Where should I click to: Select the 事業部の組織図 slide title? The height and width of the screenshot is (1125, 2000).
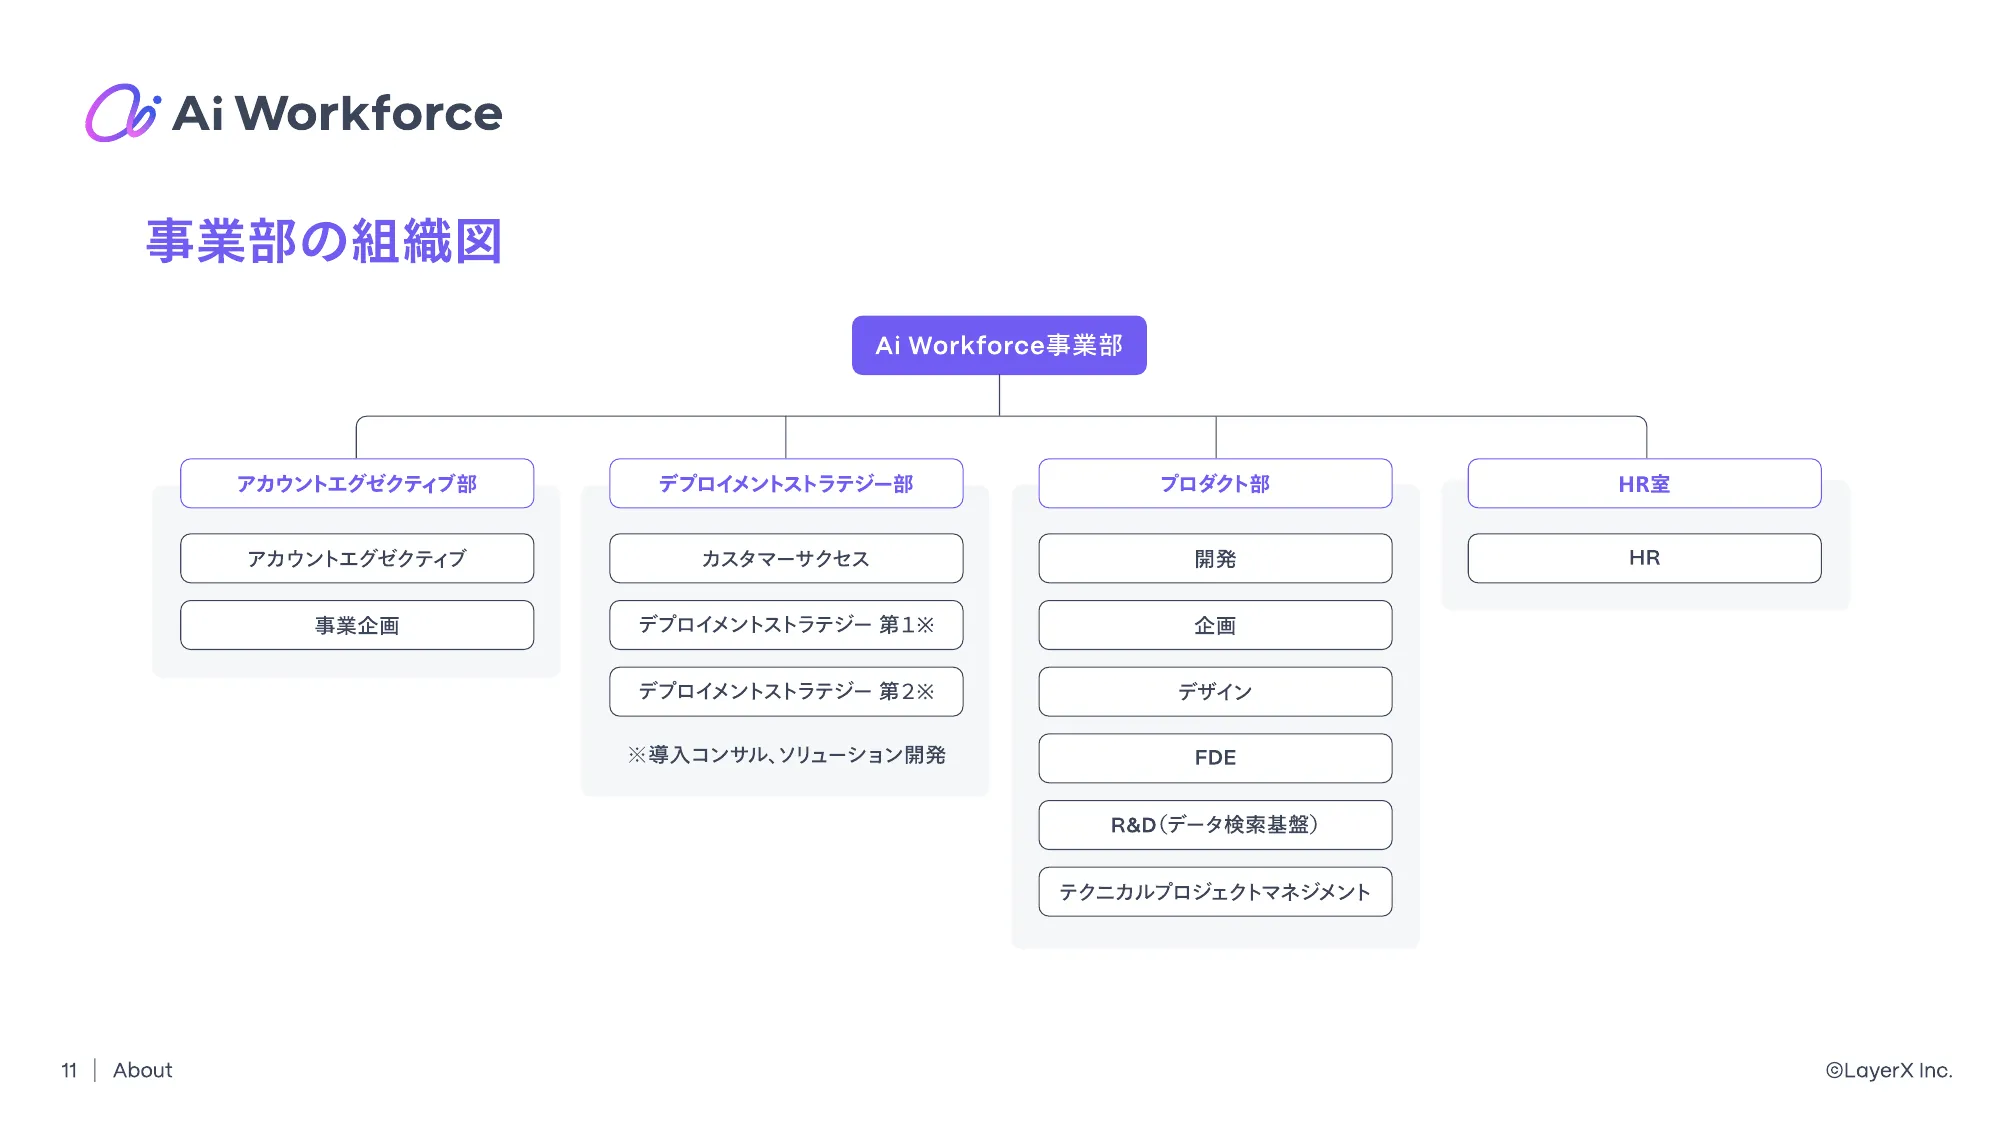tap(324, 240)
